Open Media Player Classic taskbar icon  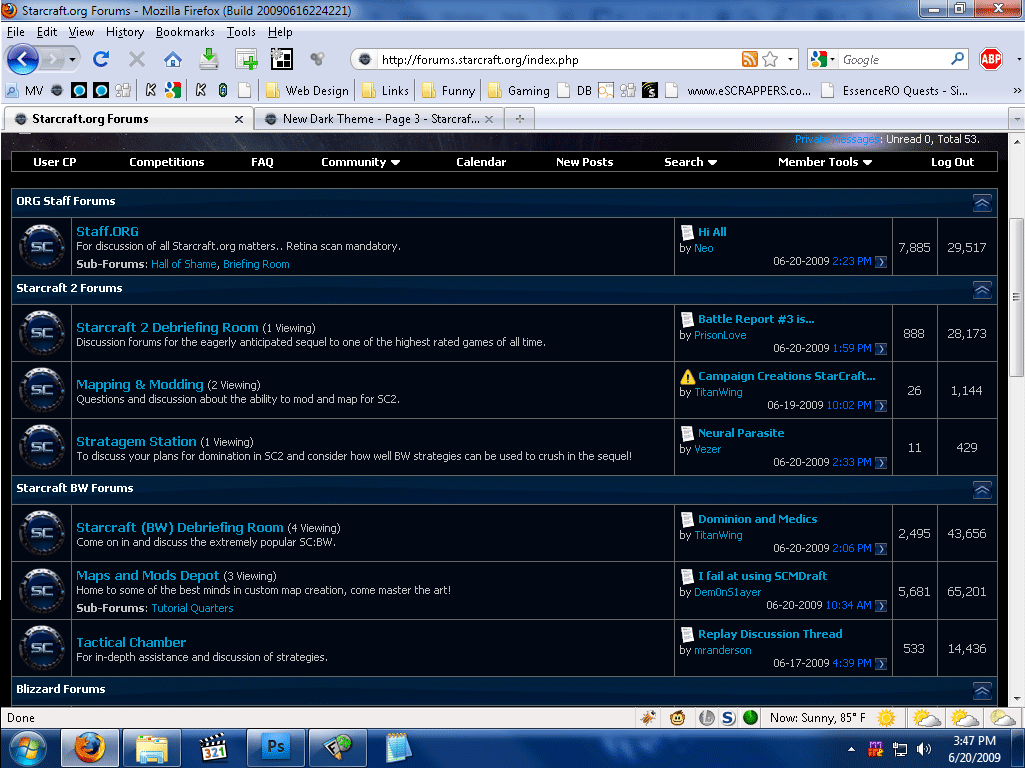click(214, 747)
